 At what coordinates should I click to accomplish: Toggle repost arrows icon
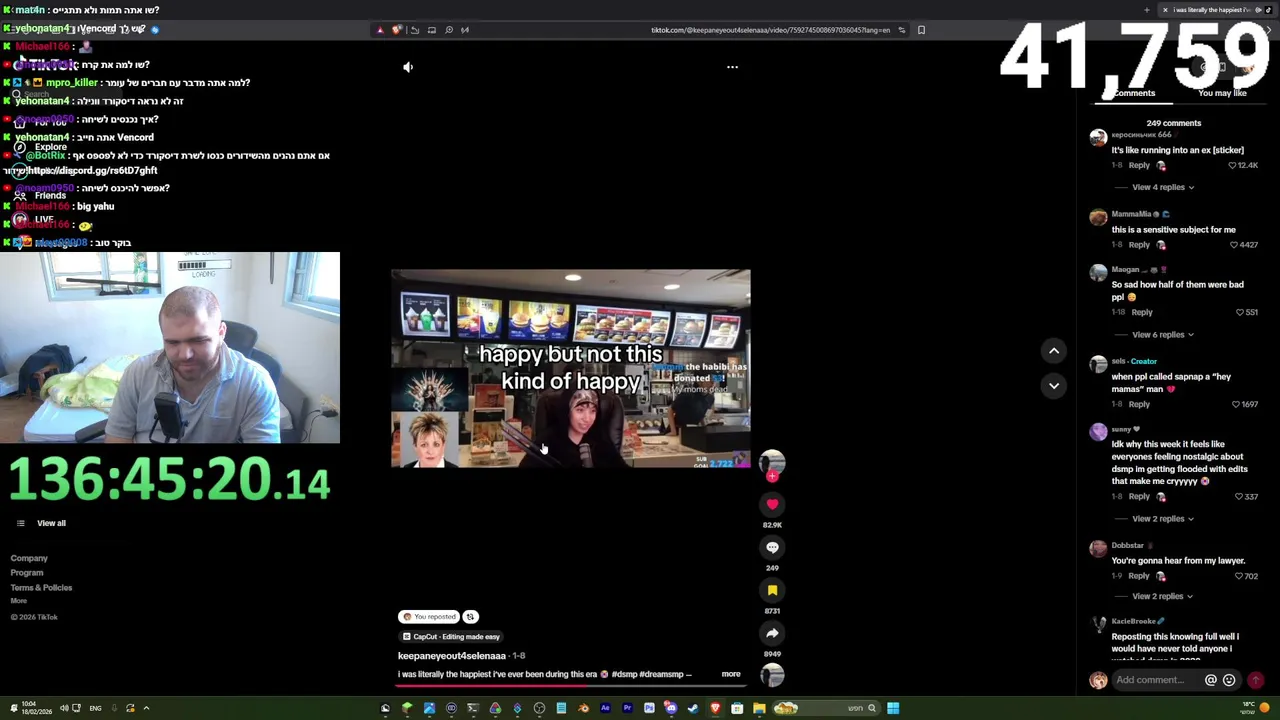click(470, 617)
